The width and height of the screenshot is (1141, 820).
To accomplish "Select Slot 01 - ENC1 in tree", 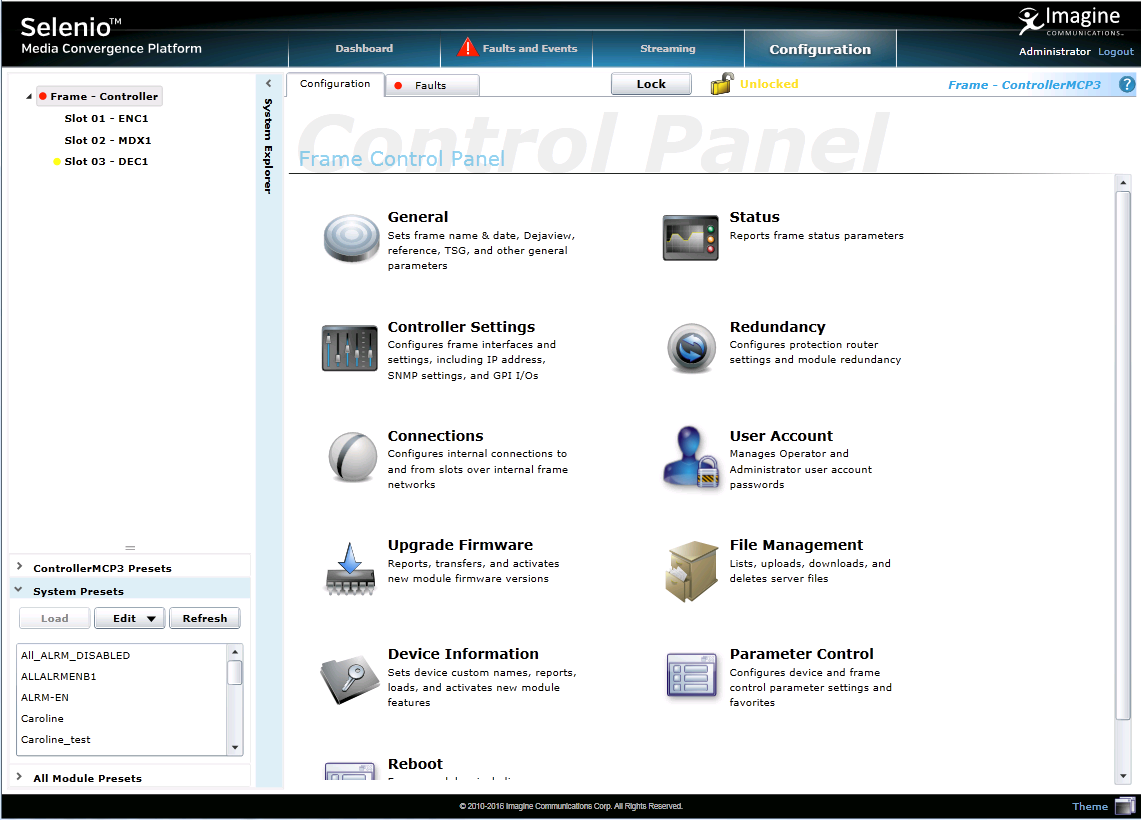I will click(x=106, y=119).
